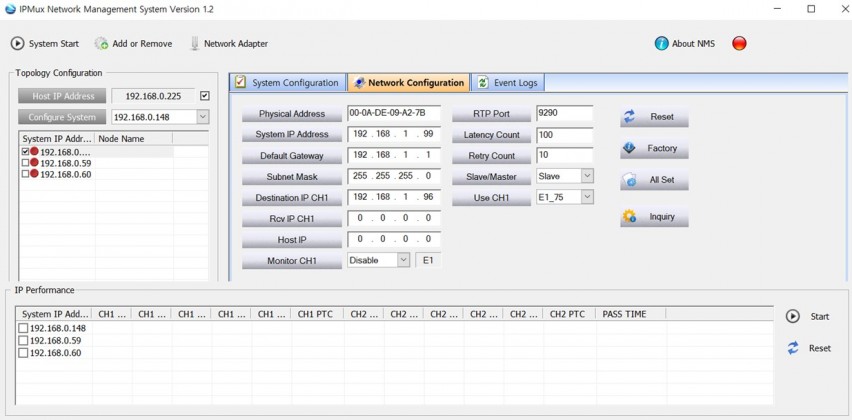Click the Monitor CH1 button
The width and height of the screenshot is (852, 420).
coord(292,261)
